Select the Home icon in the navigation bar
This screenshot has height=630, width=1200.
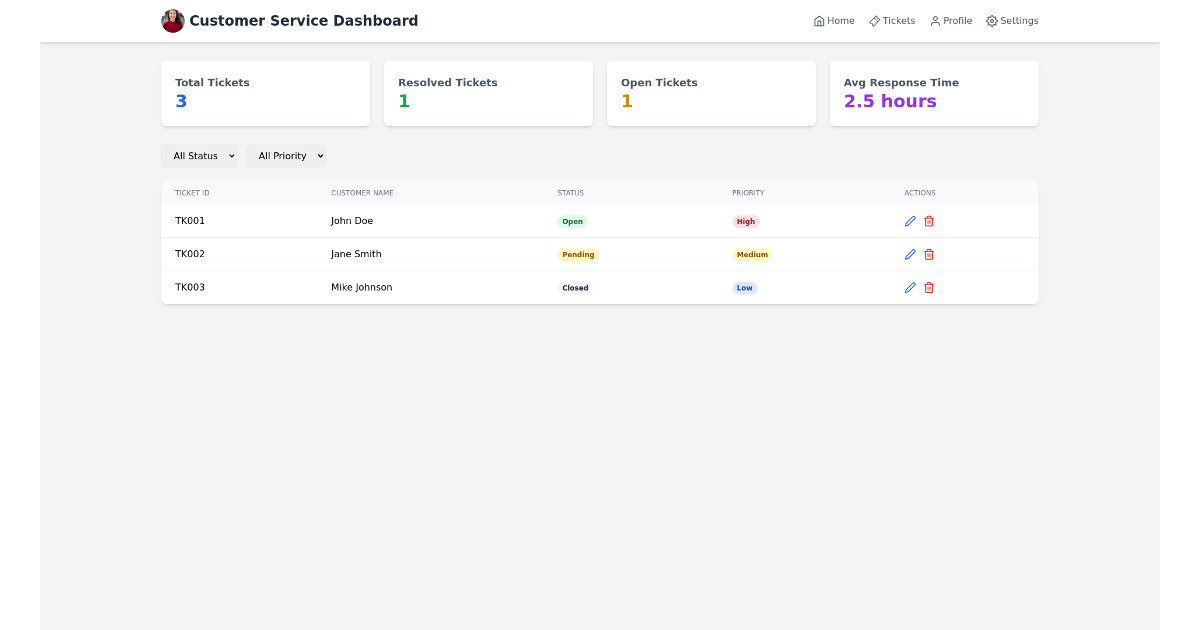click(x=817, y=20)
